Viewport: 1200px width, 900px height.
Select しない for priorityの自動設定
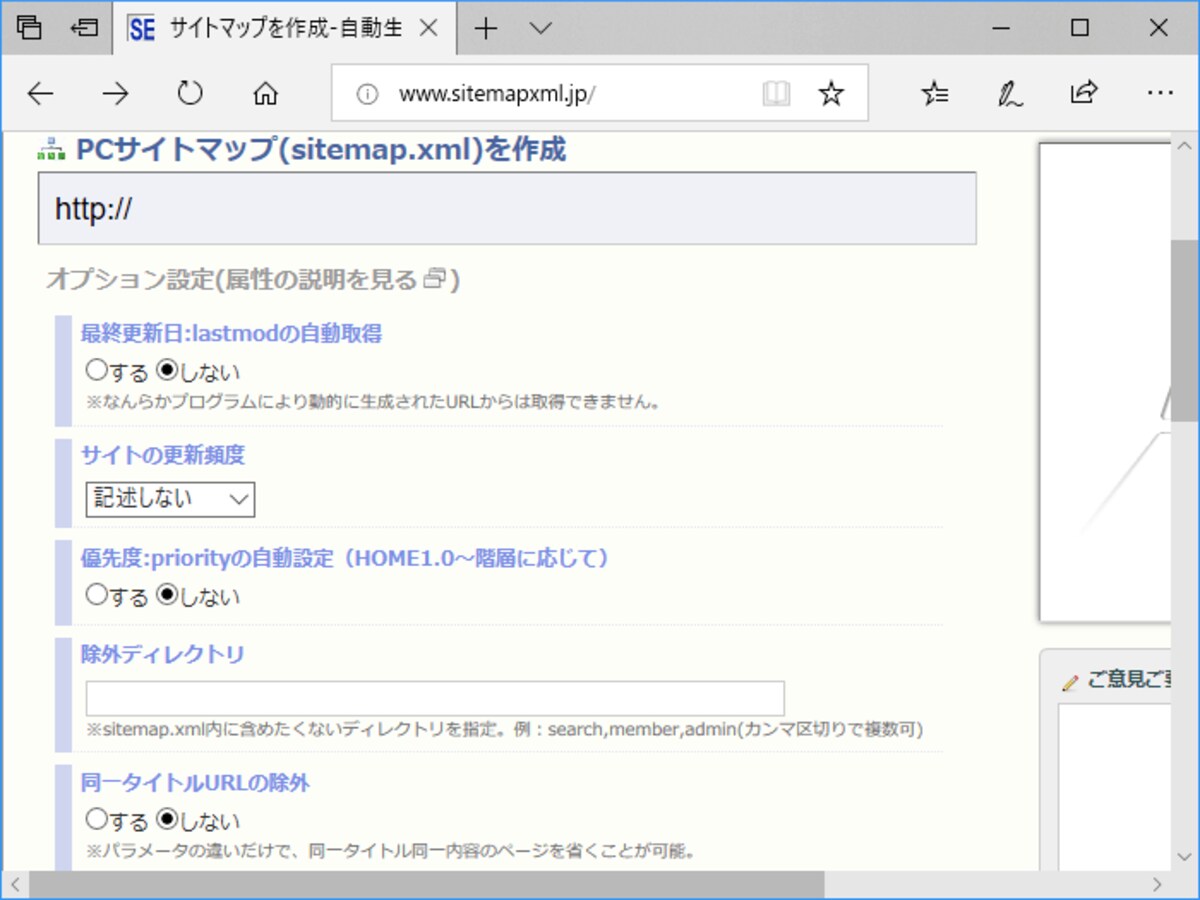pos(168,594)
